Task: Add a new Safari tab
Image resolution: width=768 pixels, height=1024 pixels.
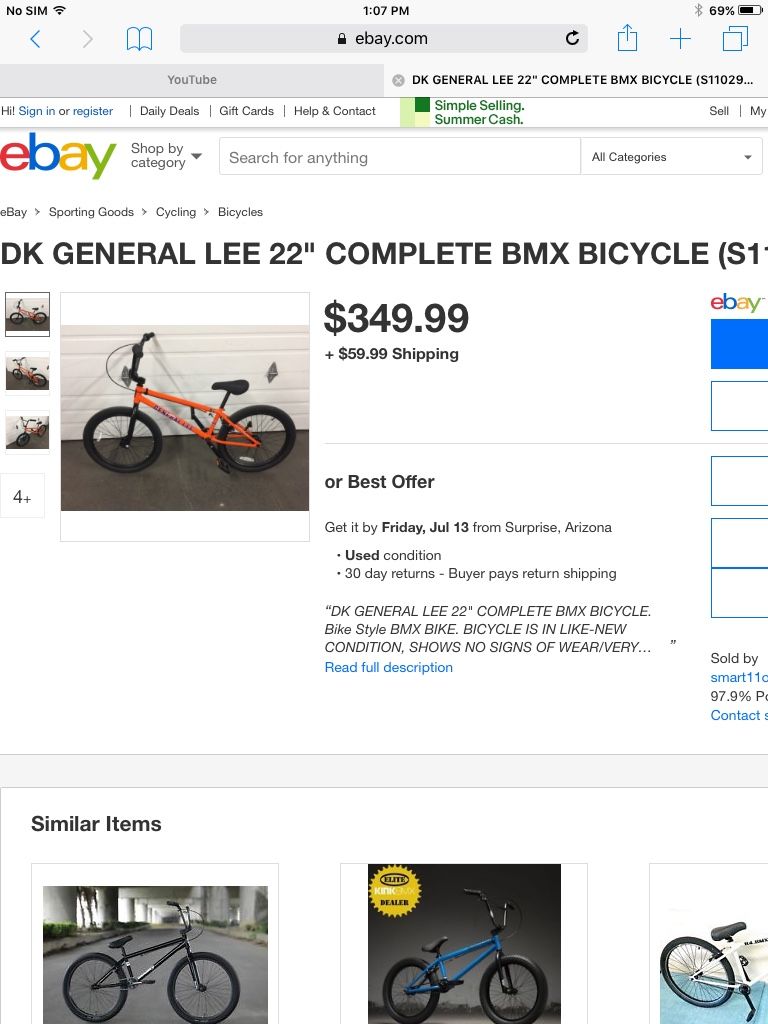Action: pyautogui.click(x=680, y=39)
